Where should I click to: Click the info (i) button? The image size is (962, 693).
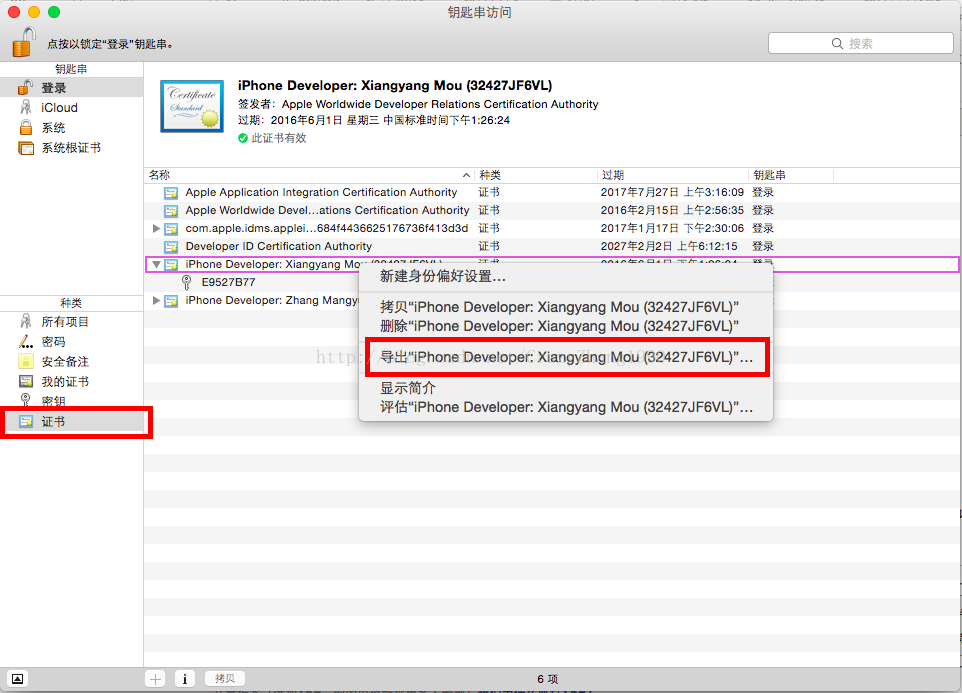point(185,679)
